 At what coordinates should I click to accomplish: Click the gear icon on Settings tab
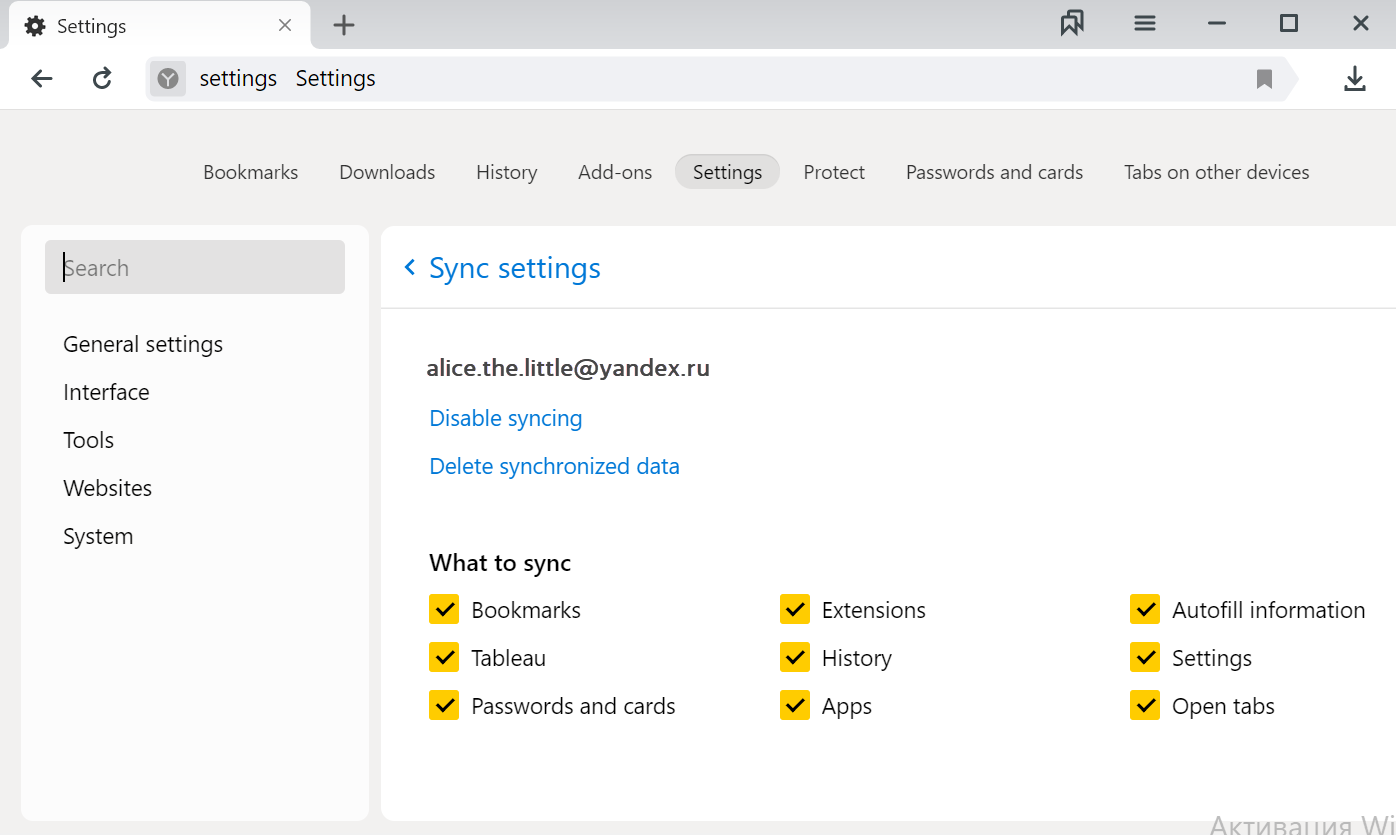click(35, 26)
